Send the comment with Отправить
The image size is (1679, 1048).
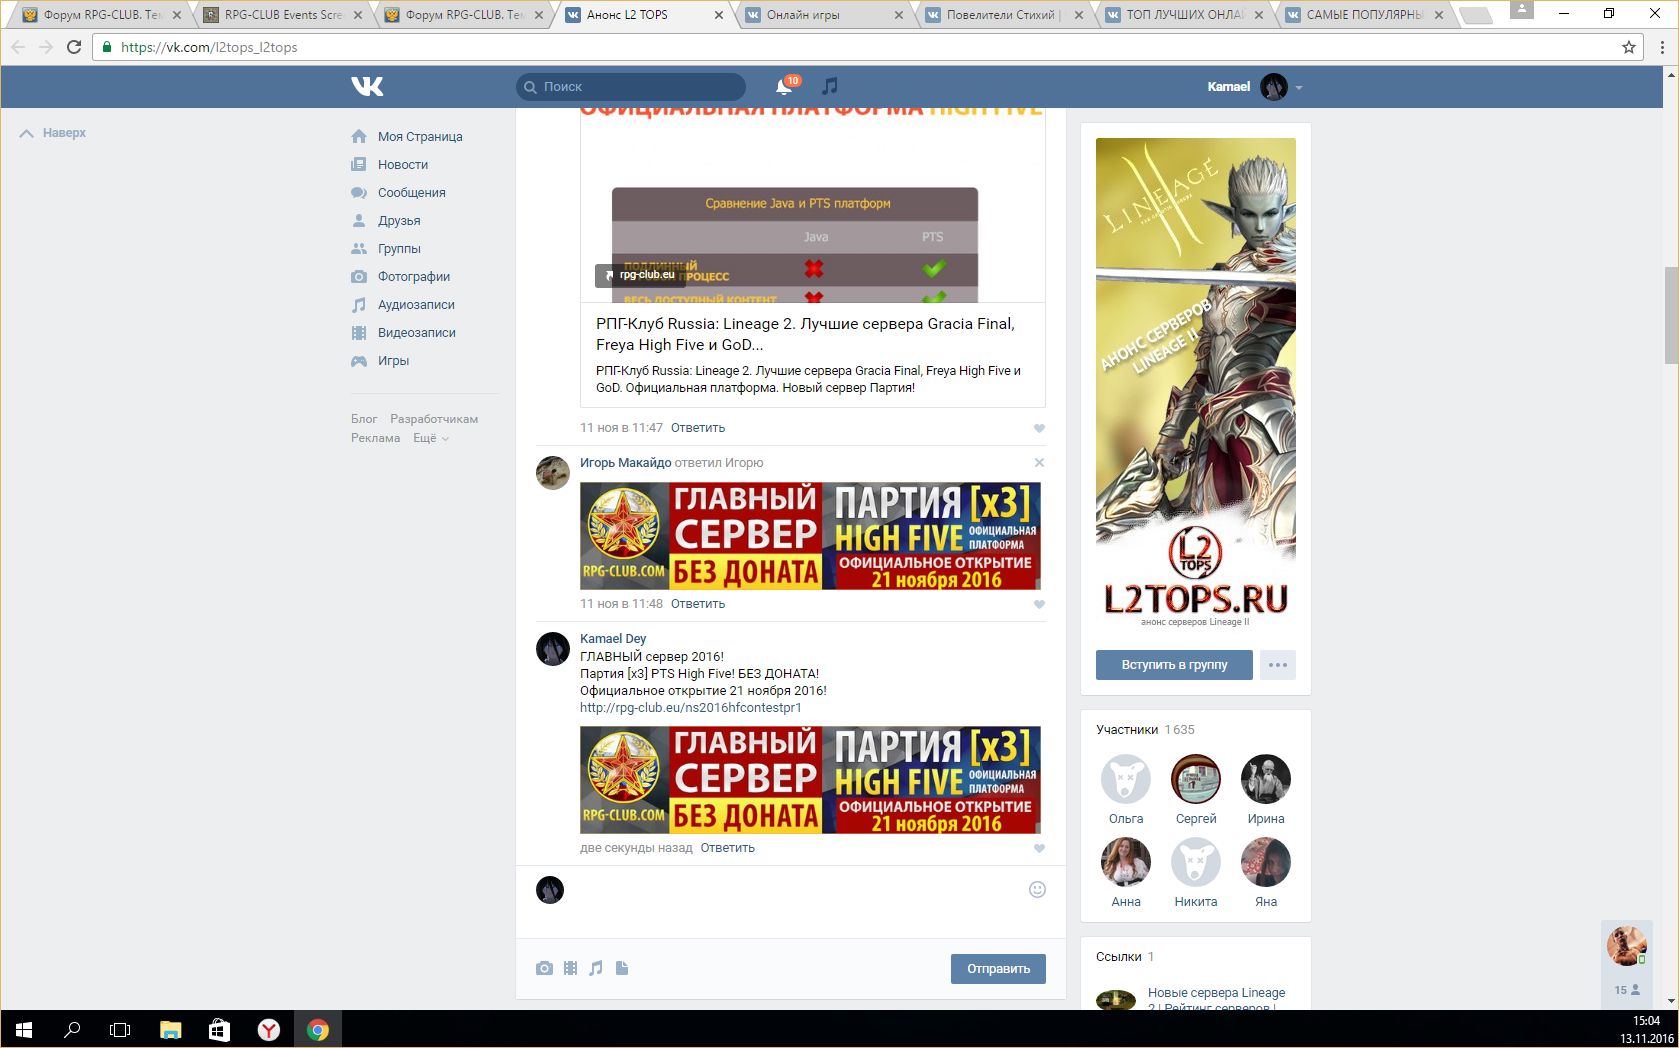pyautogui.click(x=998, y=968)
